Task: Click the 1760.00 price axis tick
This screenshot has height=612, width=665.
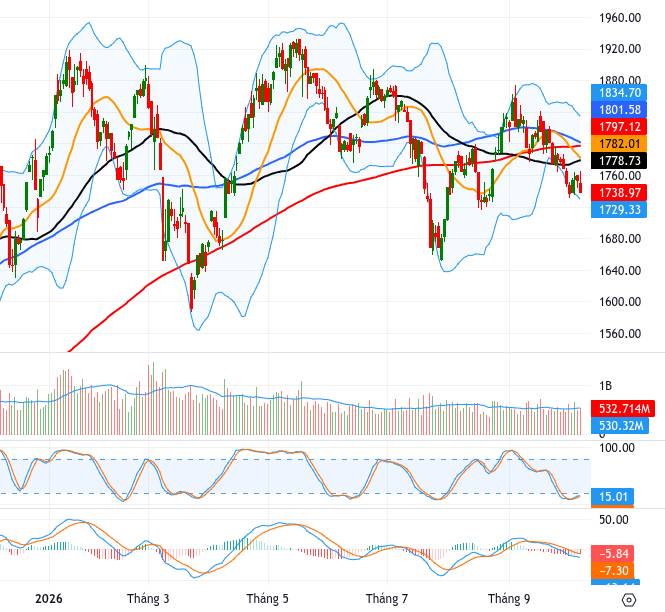Action: [x=620, y=176]
